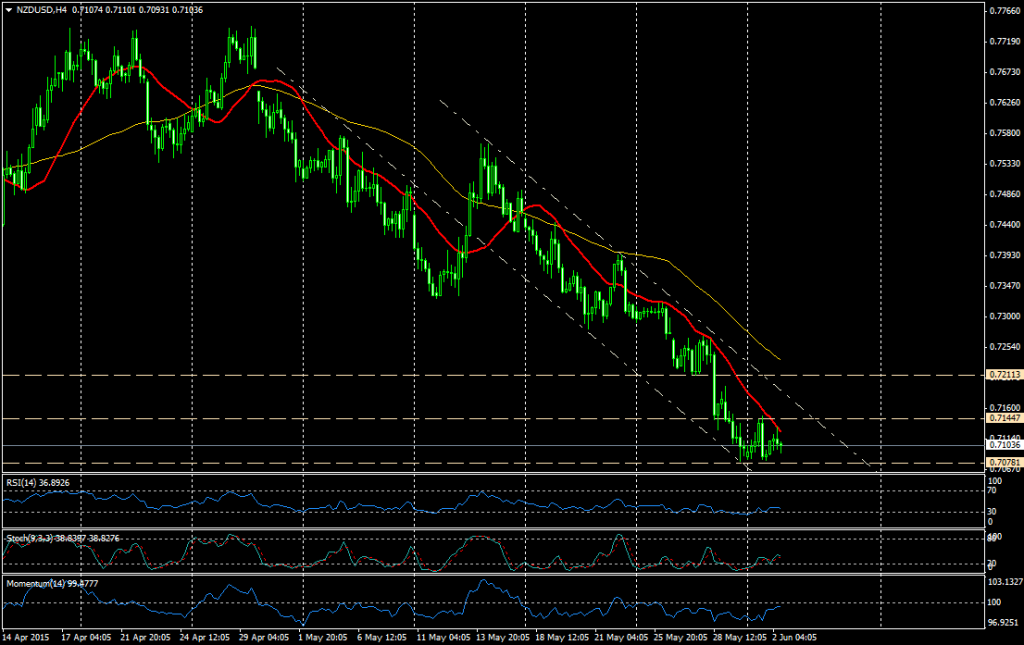Select the RSI overbought level 70 label
The height and width of the screenshot is (645, 1024).
tap(993, 491)
